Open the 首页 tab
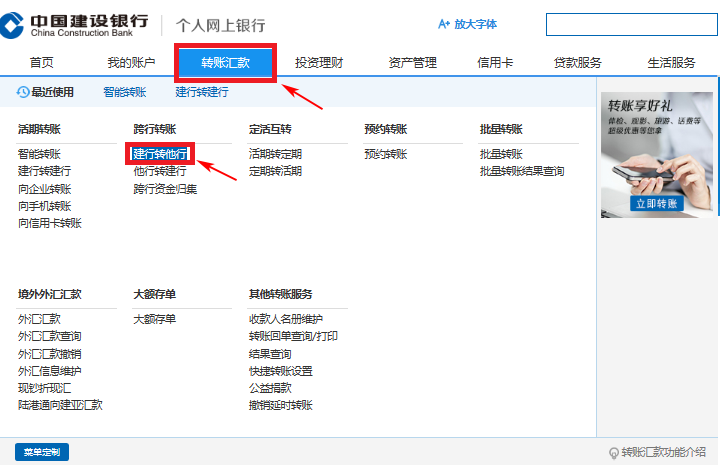The width and height of the screenshot is (720, 465). [41, 62]
